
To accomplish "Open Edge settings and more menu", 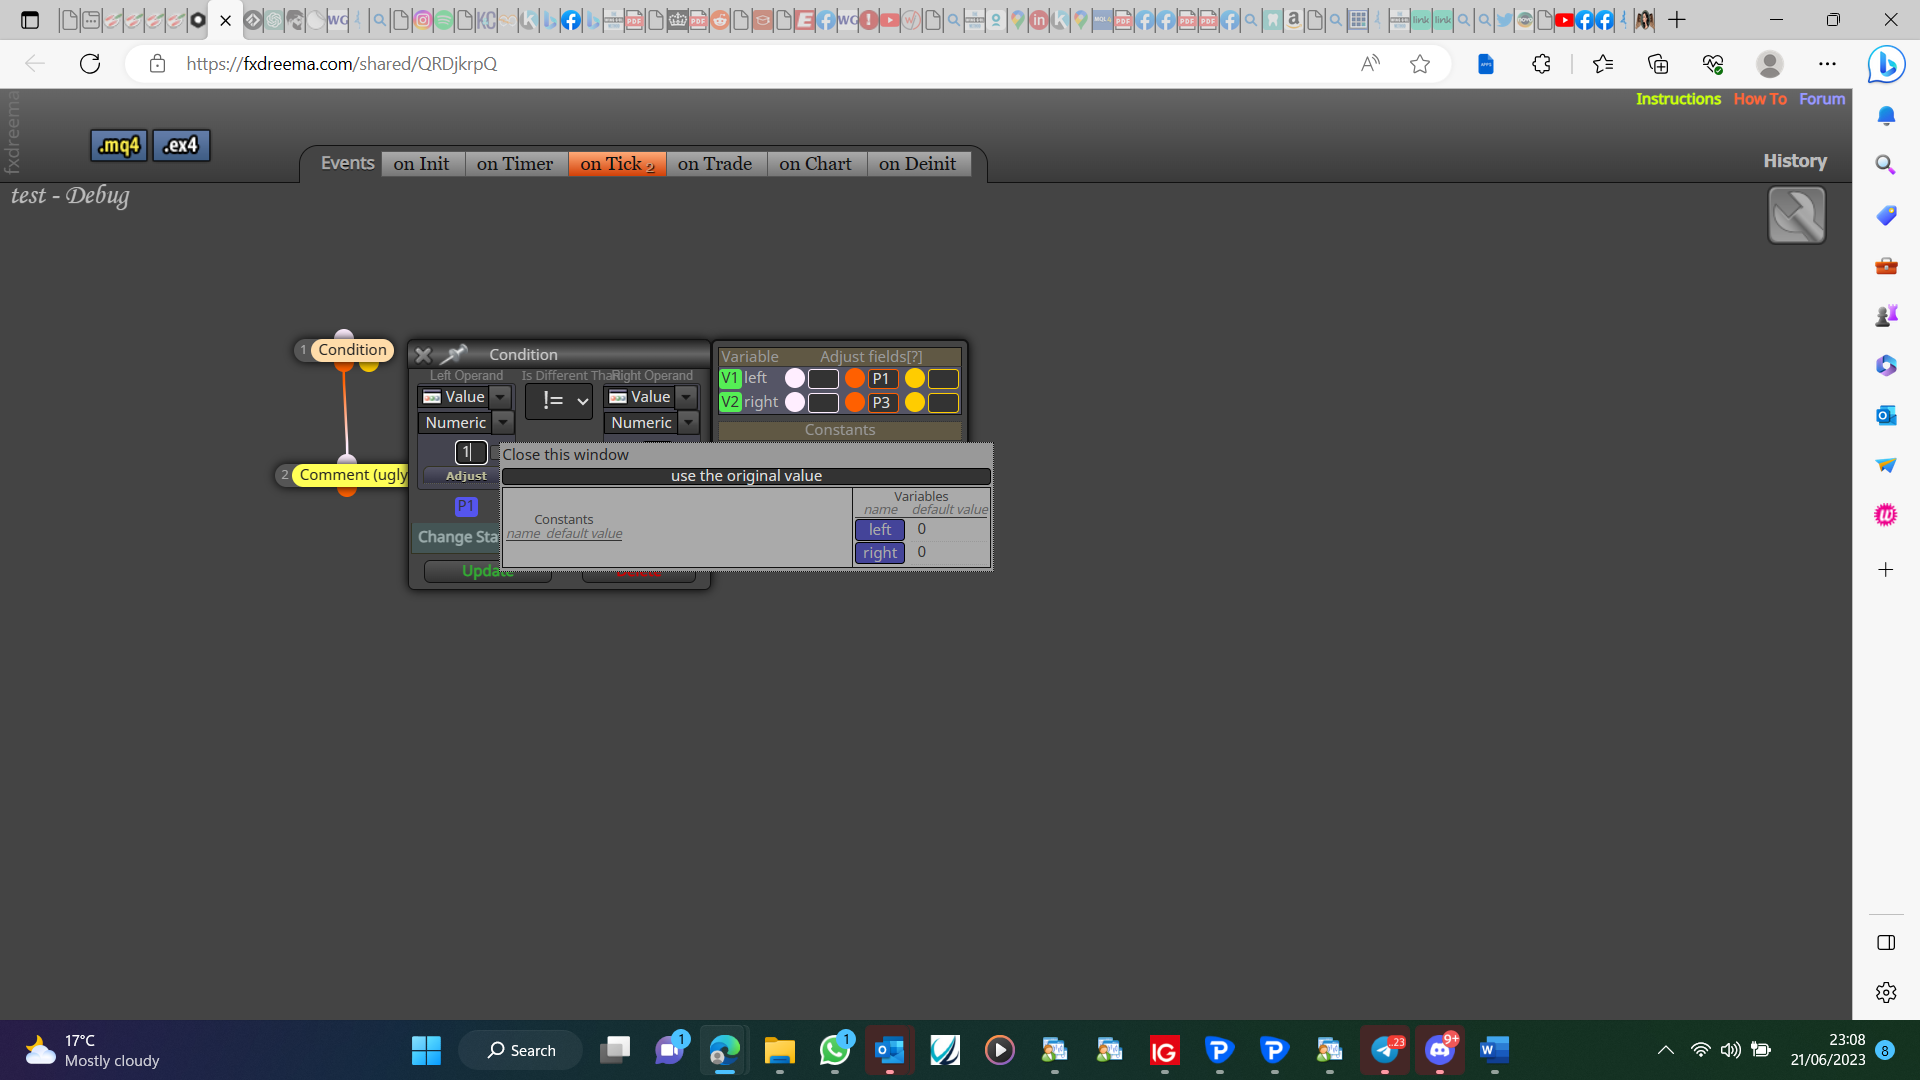I will click(1827, 64).
